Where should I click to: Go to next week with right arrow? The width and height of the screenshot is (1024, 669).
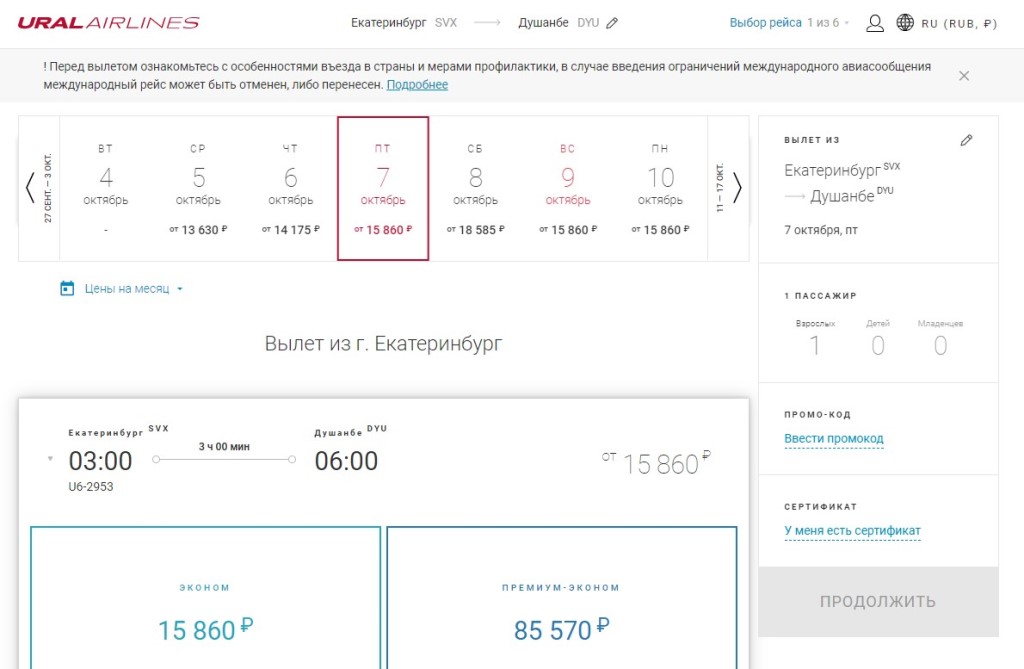(737, 188)
